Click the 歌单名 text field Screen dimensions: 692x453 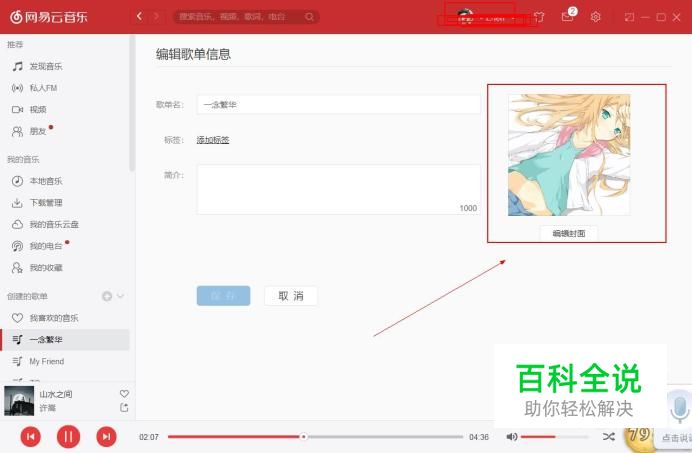(338, 105)
